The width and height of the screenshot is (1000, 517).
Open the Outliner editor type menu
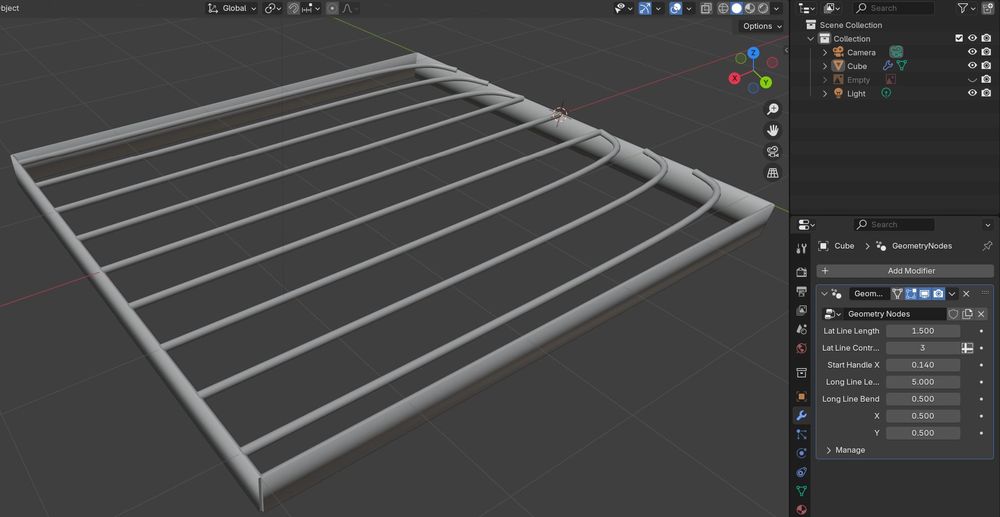807,8
